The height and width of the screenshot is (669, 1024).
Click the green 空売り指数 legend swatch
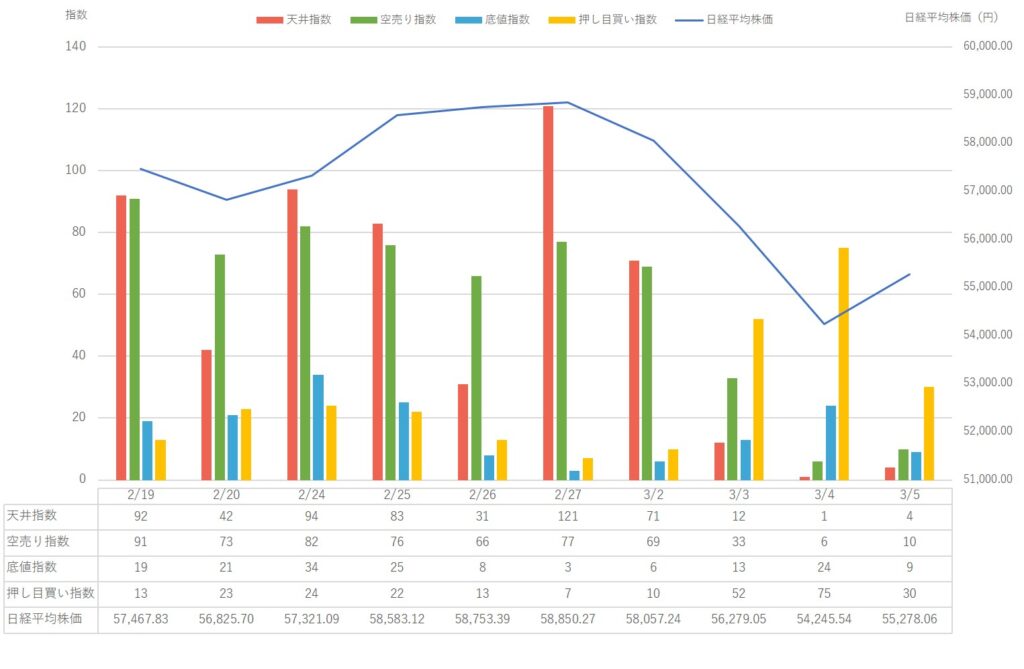[364, 19]
